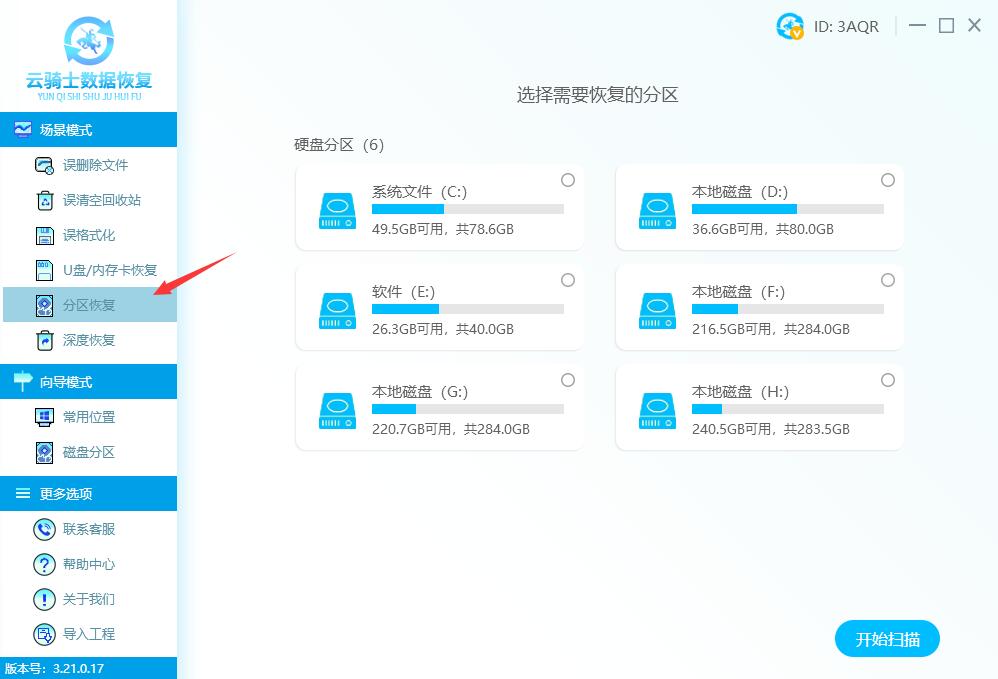The image size is (998, 679).
Task: Open the 磁盘分区 menu entry
Action: point(89,452)
